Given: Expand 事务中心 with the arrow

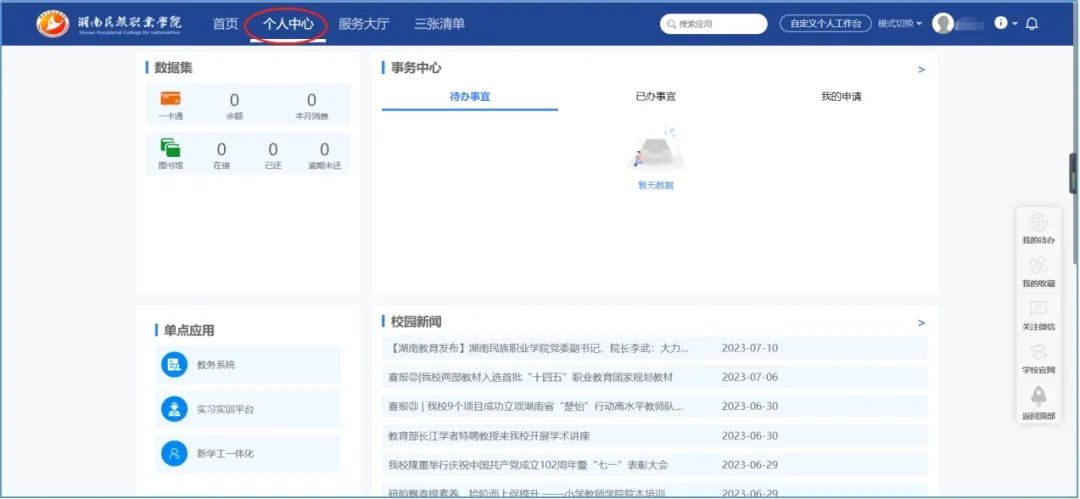Looking at the screenshot, I should (921, 70).
